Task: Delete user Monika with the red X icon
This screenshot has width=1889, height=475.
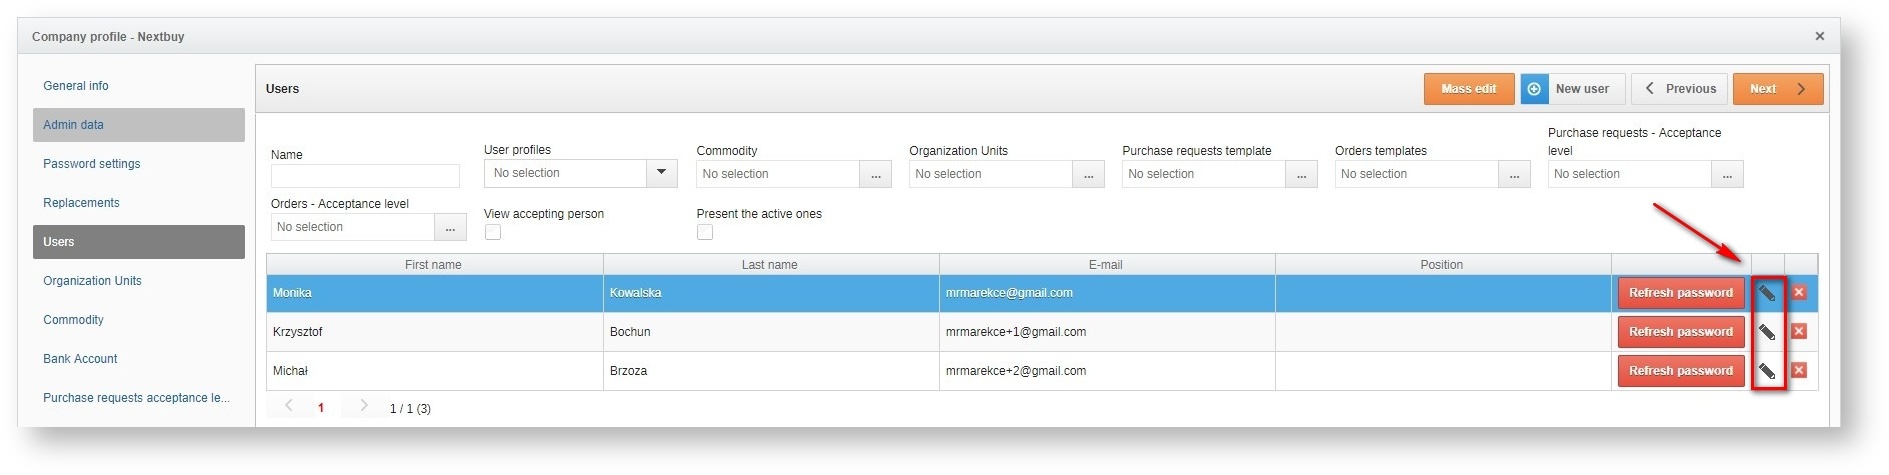Action: (1799, 293)
